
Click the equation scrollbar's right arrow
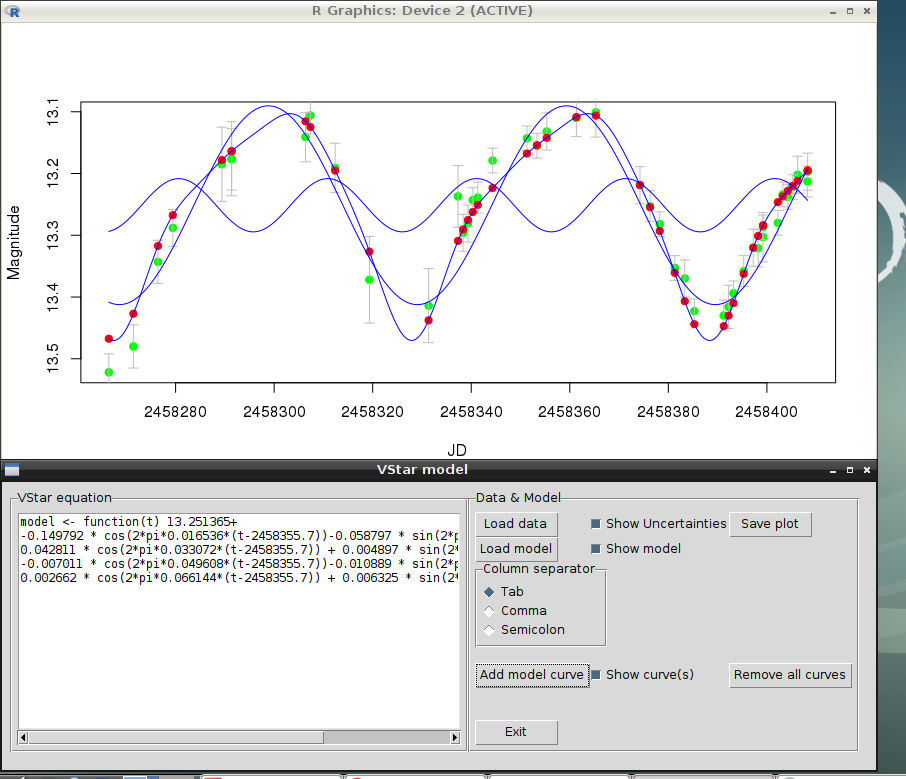(x=455, y=738)
